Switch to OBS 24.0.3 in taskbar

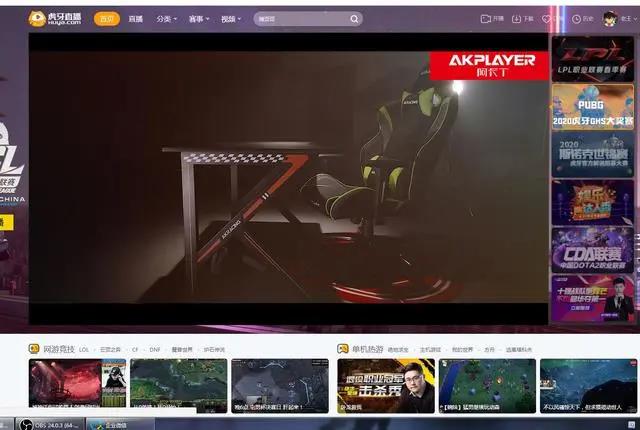pos(50,424)
